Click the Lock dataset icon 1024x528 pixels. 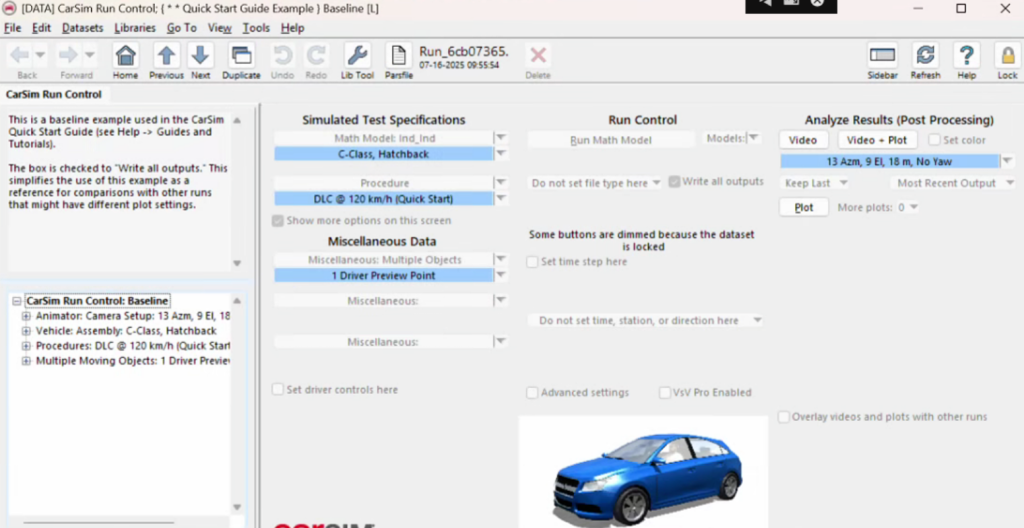click(x=1007, y=57)
